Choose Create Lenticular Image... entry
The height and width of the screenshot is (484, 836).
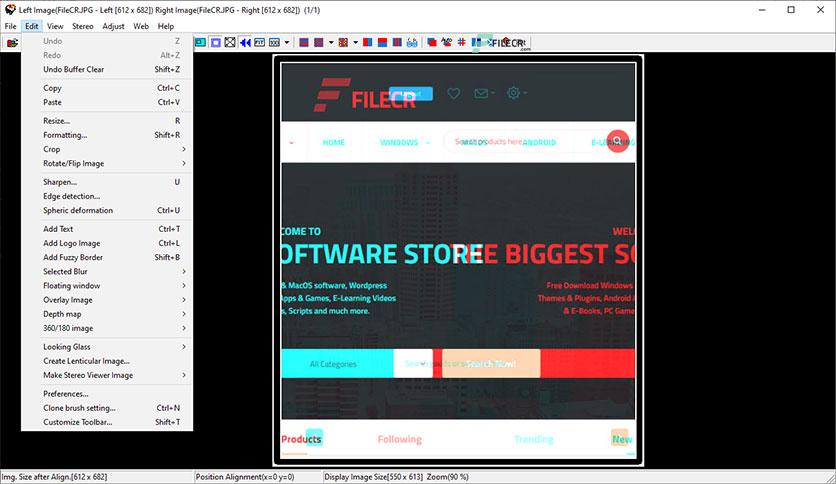pos(107,361)
